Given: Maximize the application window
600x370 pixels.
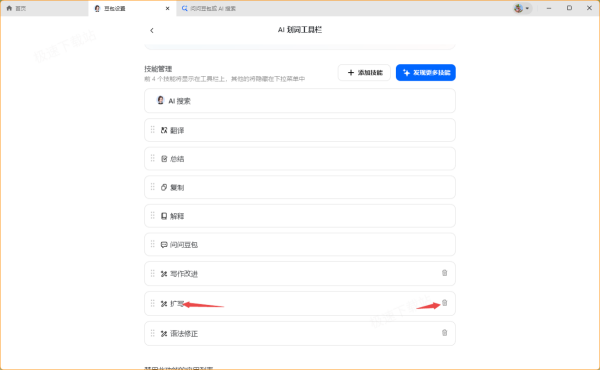Looking at the screenshot, I should coord(569,8).
